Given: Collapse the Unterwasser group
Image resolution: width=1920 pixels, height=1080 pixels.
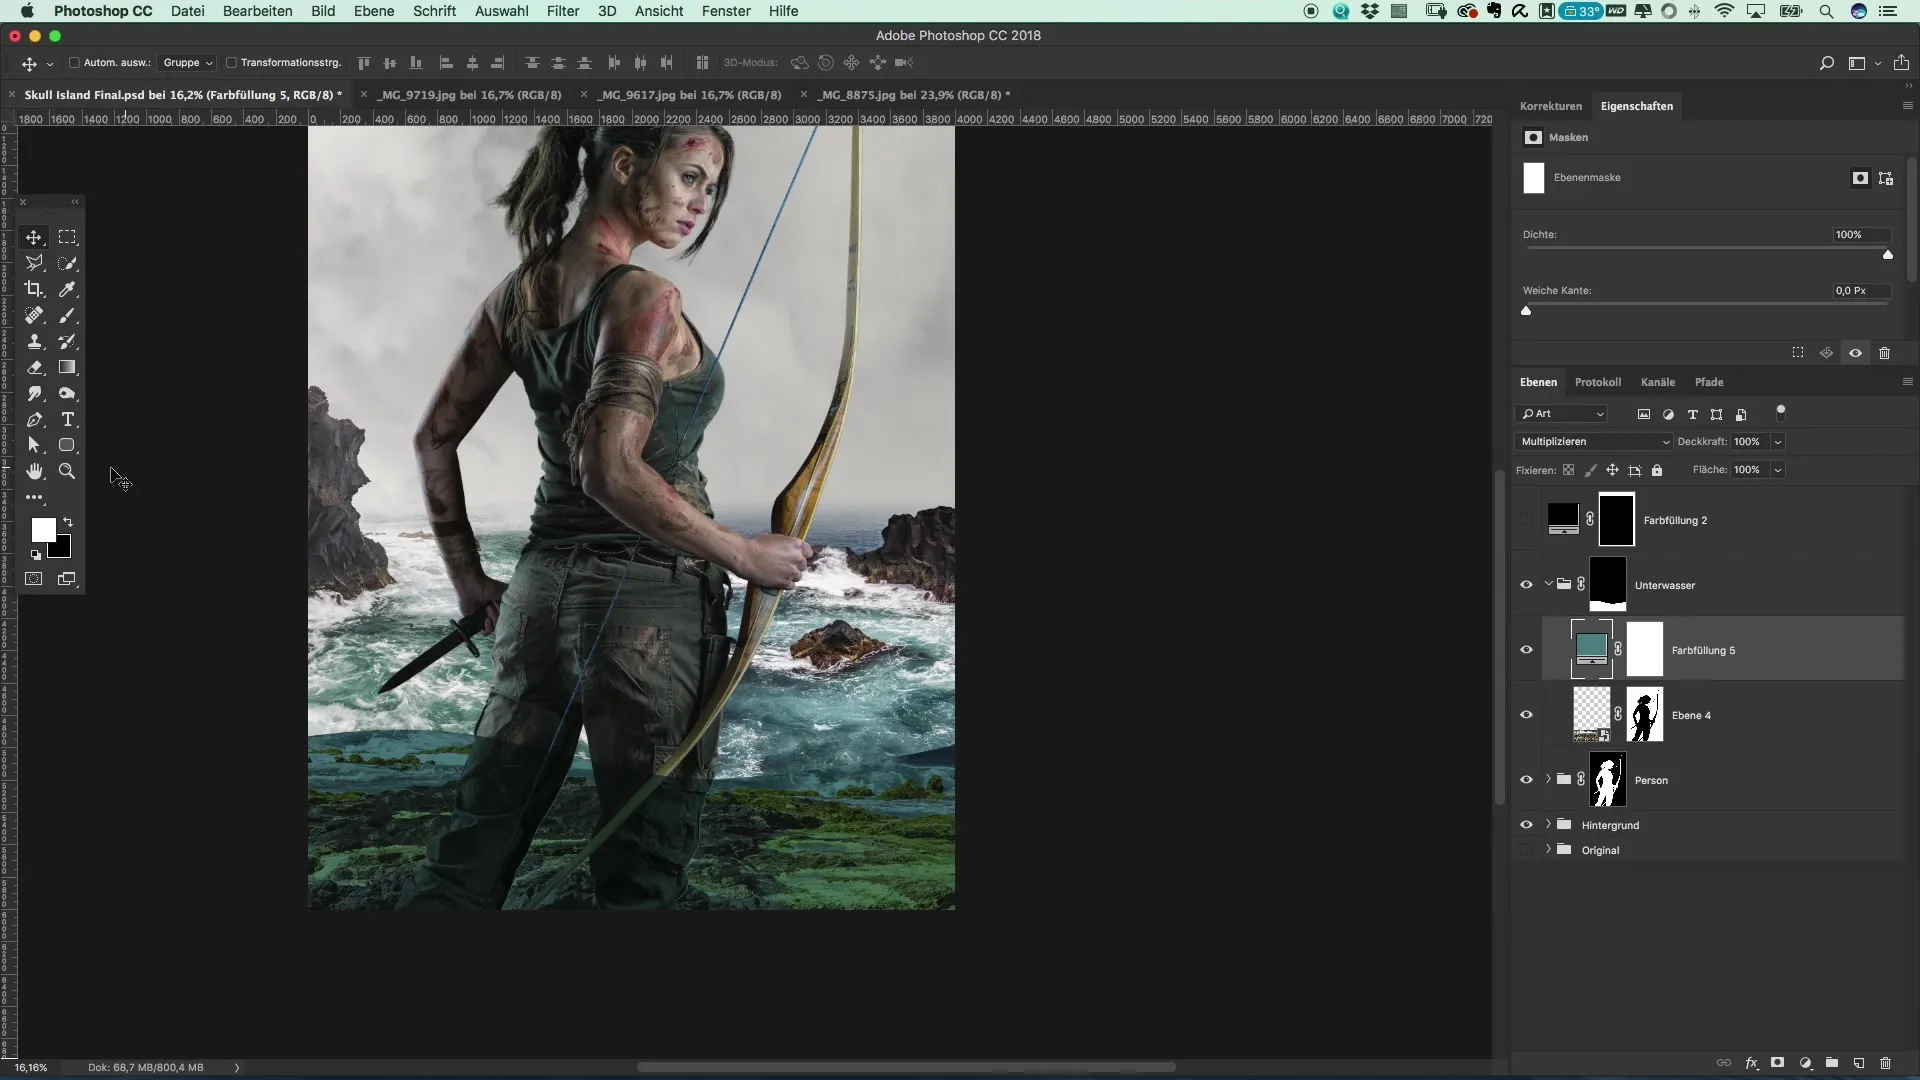Looking at the screenshot, I should 1548,584.
